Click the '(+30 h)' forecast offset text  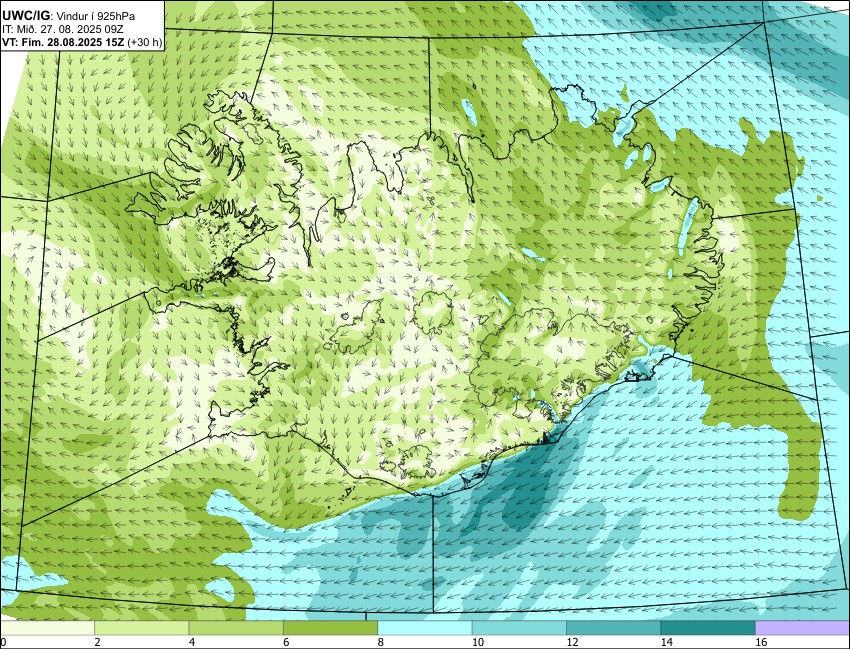pos(145,43)
